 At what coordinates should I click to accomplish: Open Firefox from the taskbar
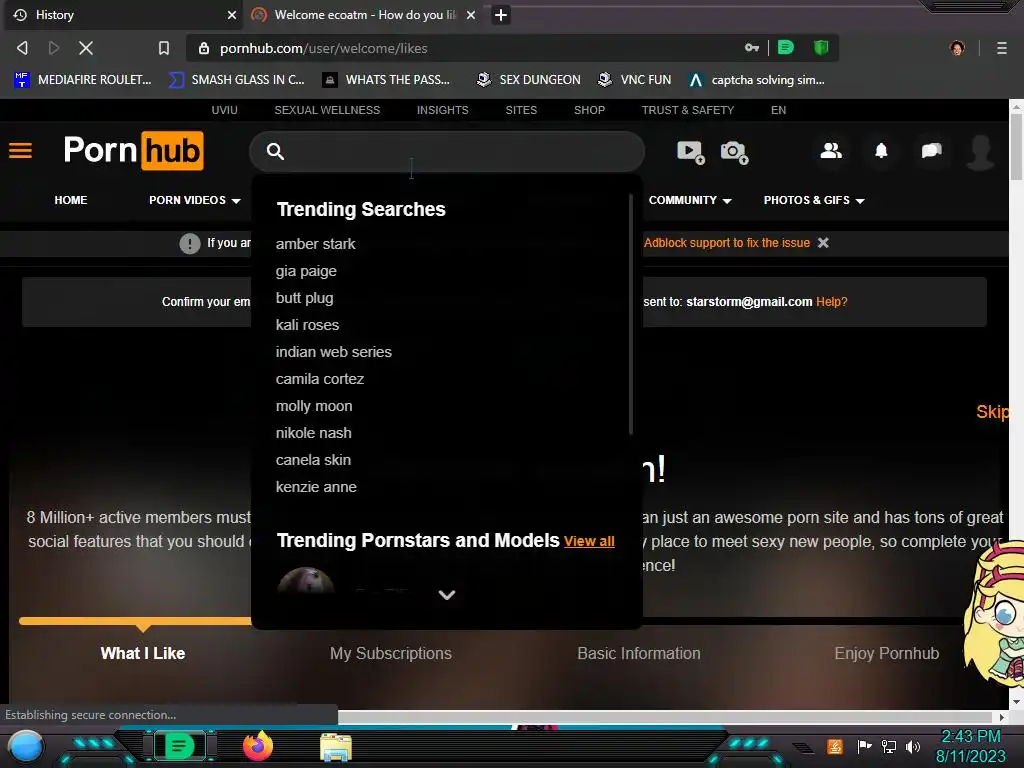[258, 746]
